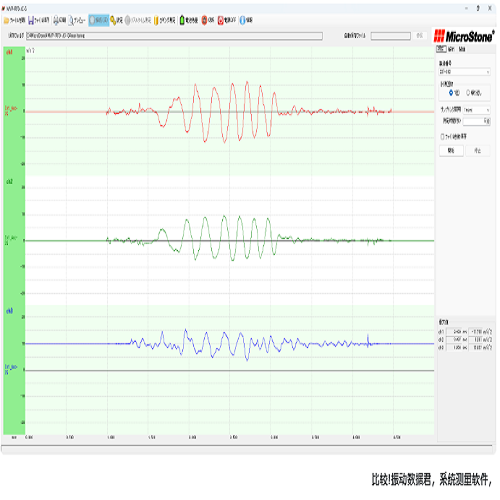Screen dimensions: 500x500
Task: Click the start button in the right panel
Action: (451, 151)
